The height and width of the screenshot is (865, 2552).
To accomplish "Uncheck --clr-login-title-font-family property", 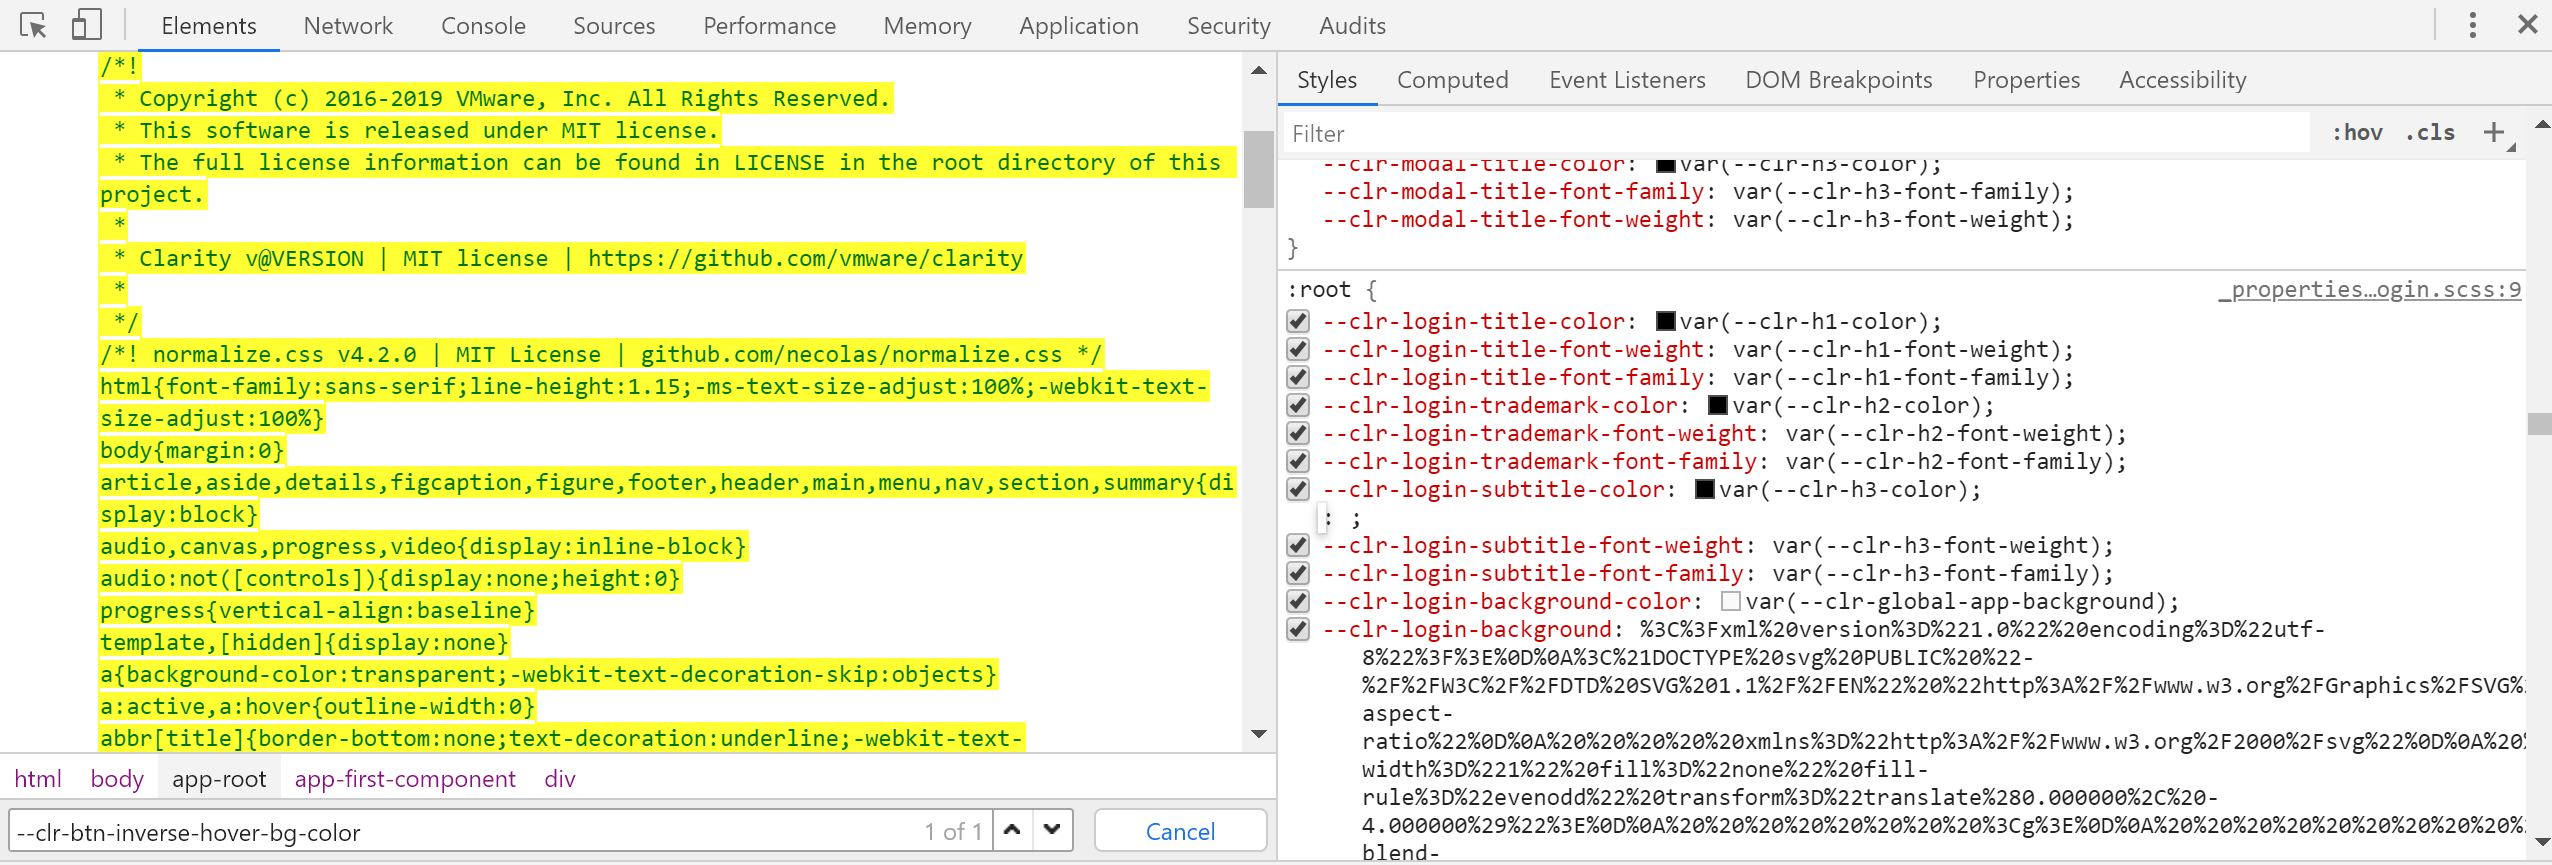I will click(x=1298, y=377).
